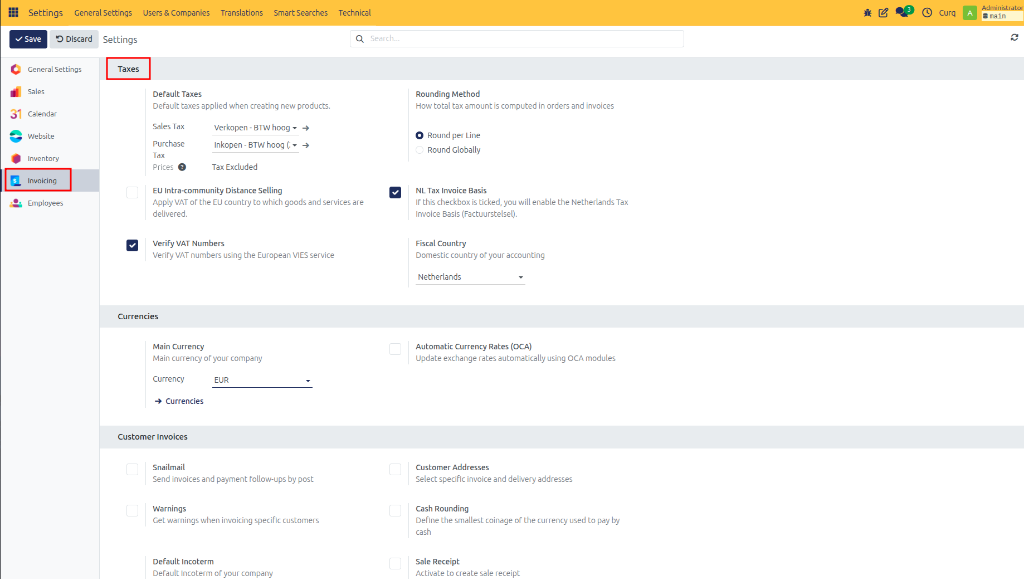Click the Default Incoterm heading
1024x579 pixels.
pyautogui.click(x=183, y=561)
